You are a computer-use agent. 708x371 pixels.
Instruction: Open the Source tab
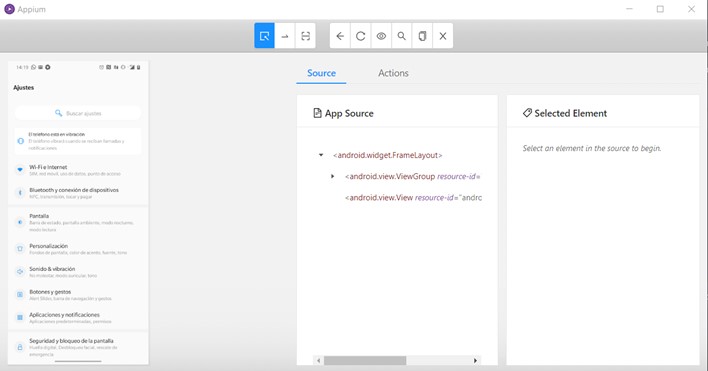(321, 73)
